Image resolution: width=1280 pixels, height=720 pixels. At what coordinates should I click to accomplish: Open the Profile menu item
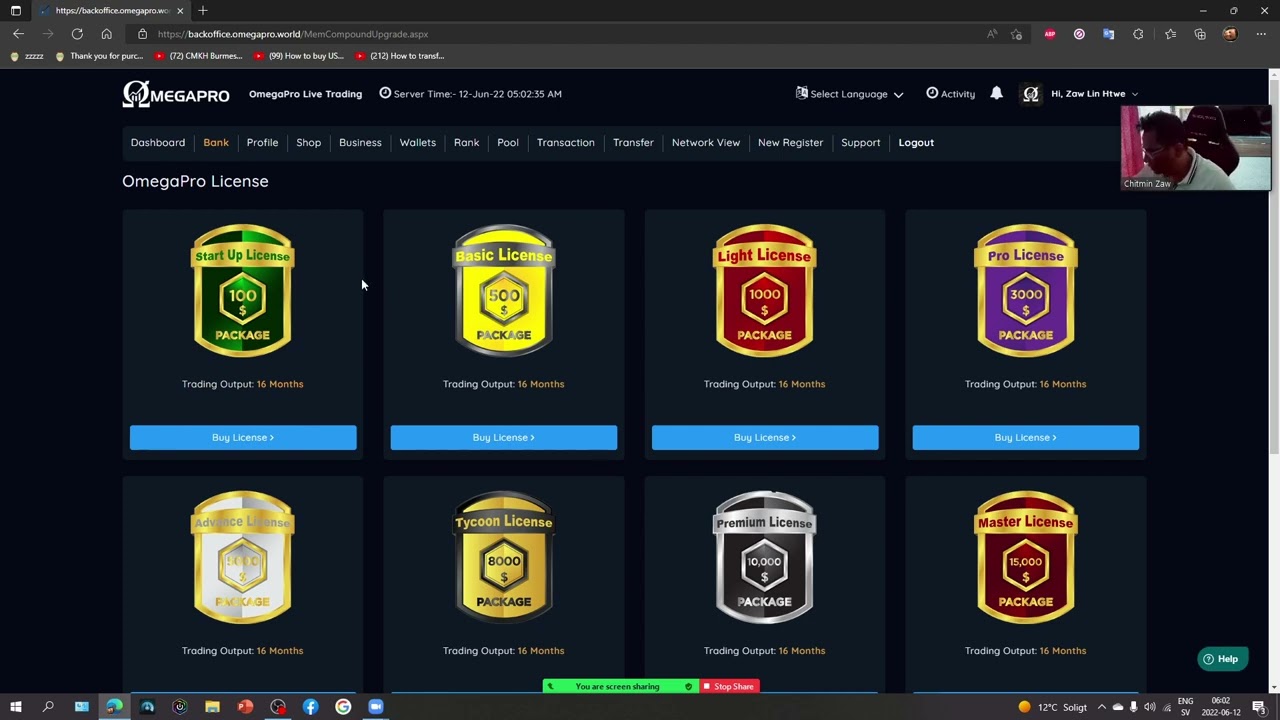click(x=262, y=142)
